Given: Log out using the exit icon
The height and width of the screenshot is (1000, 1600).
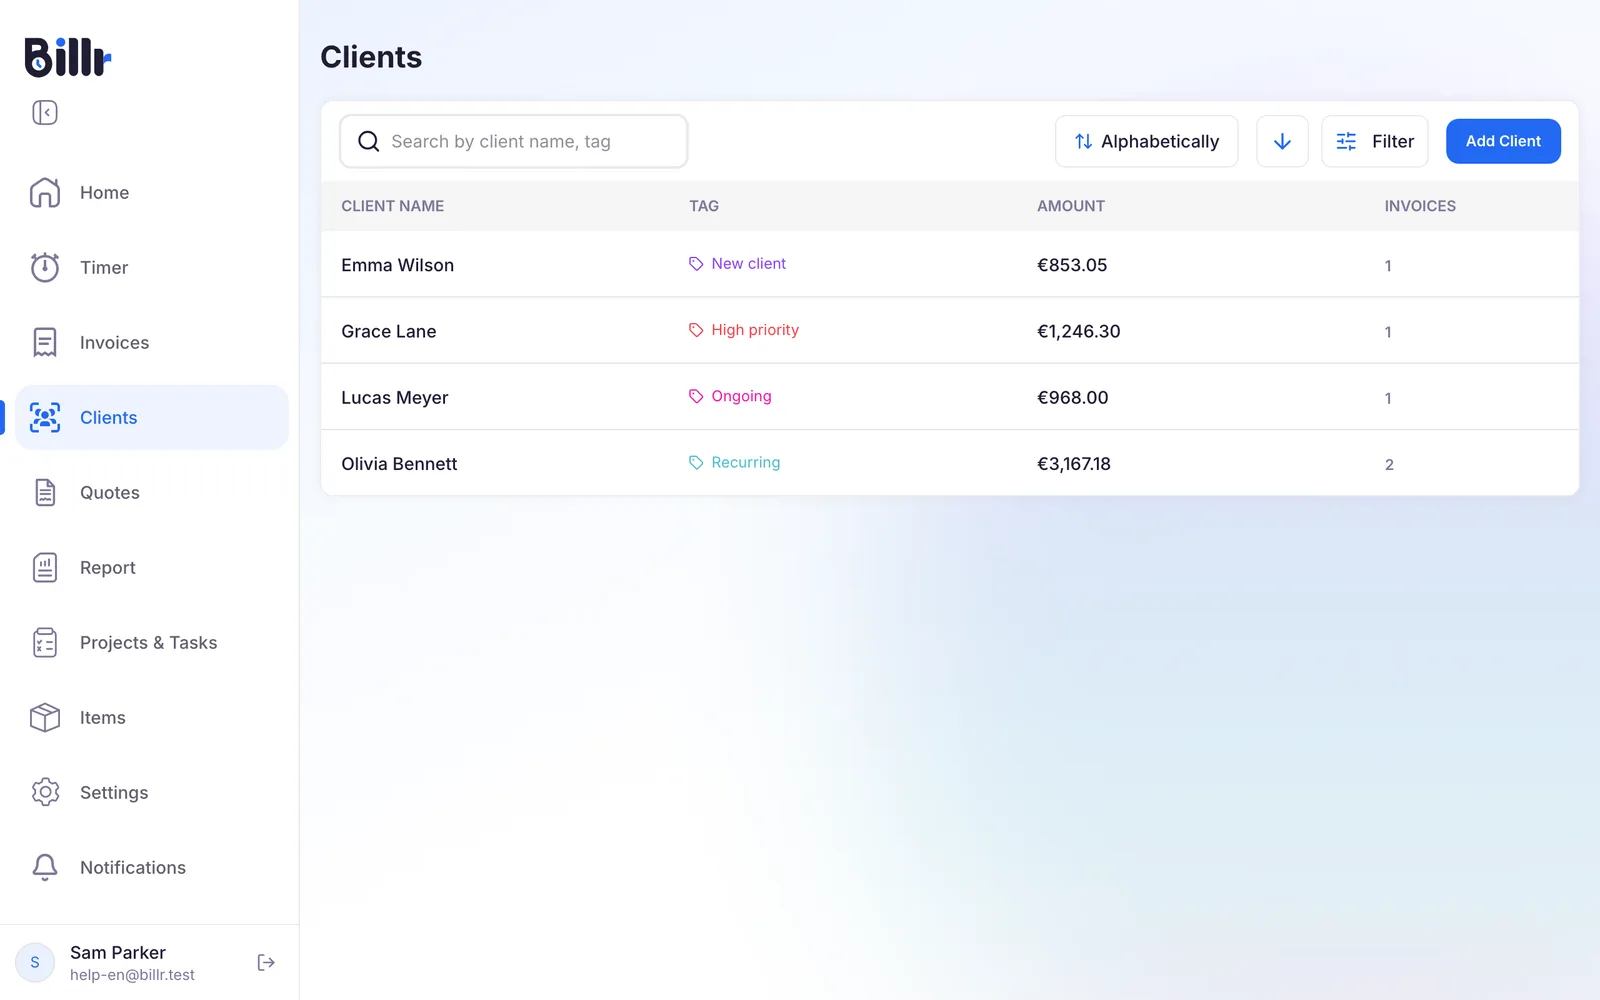Looking at the screenshot, I should click(266, 962).
